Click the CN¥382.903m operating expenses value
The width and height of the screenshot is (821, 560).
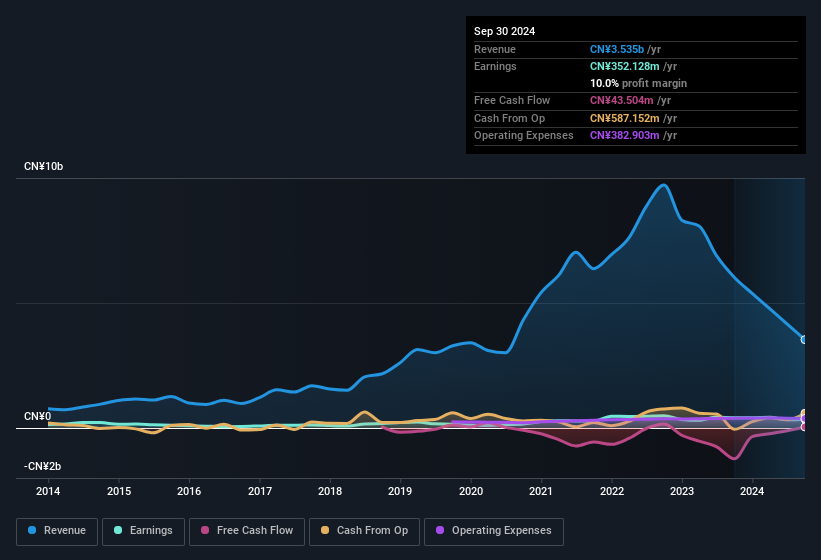[625, 136]
